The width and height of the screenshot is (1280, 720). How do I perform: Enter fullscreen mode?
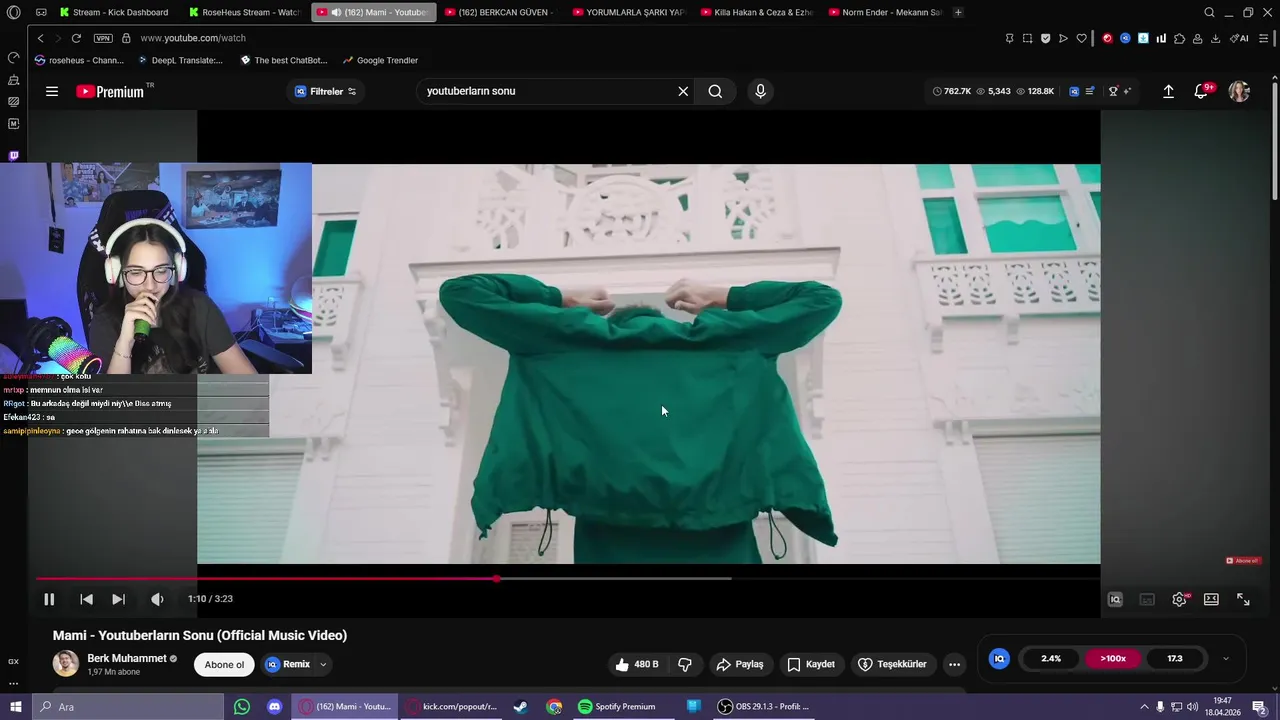[1243, 599]
